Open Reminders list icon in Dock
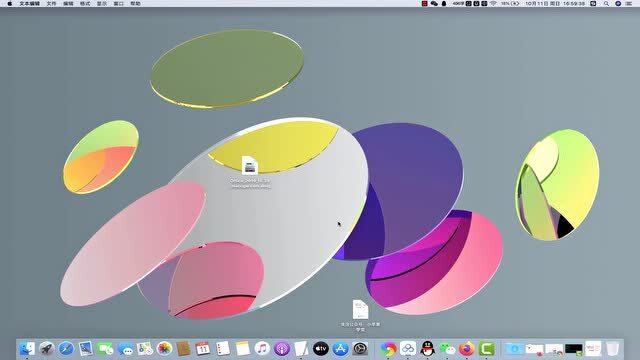 point(223,349)
